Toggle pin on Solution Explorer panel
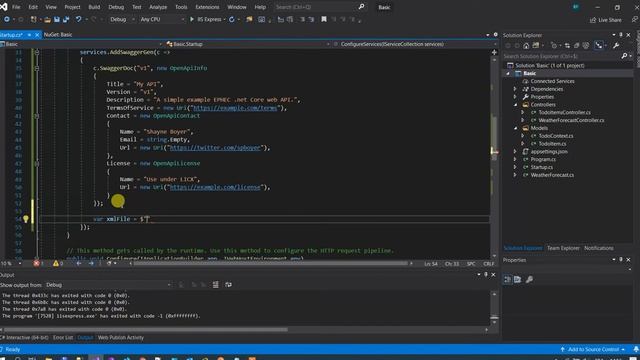This screenshot has width=640, height=360. (x=621, y=35)
